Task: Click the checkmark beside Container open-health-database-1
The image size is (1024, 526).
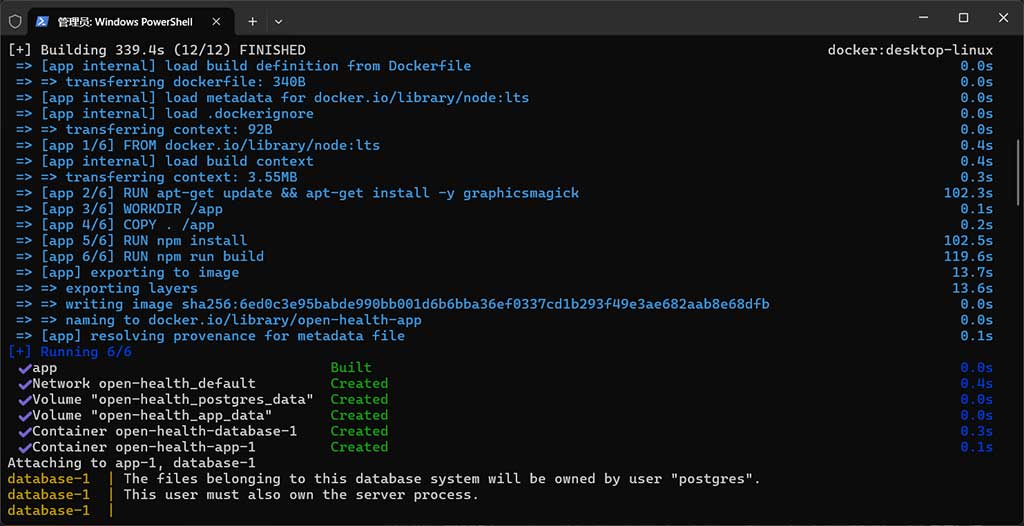Action: [25, 431]
